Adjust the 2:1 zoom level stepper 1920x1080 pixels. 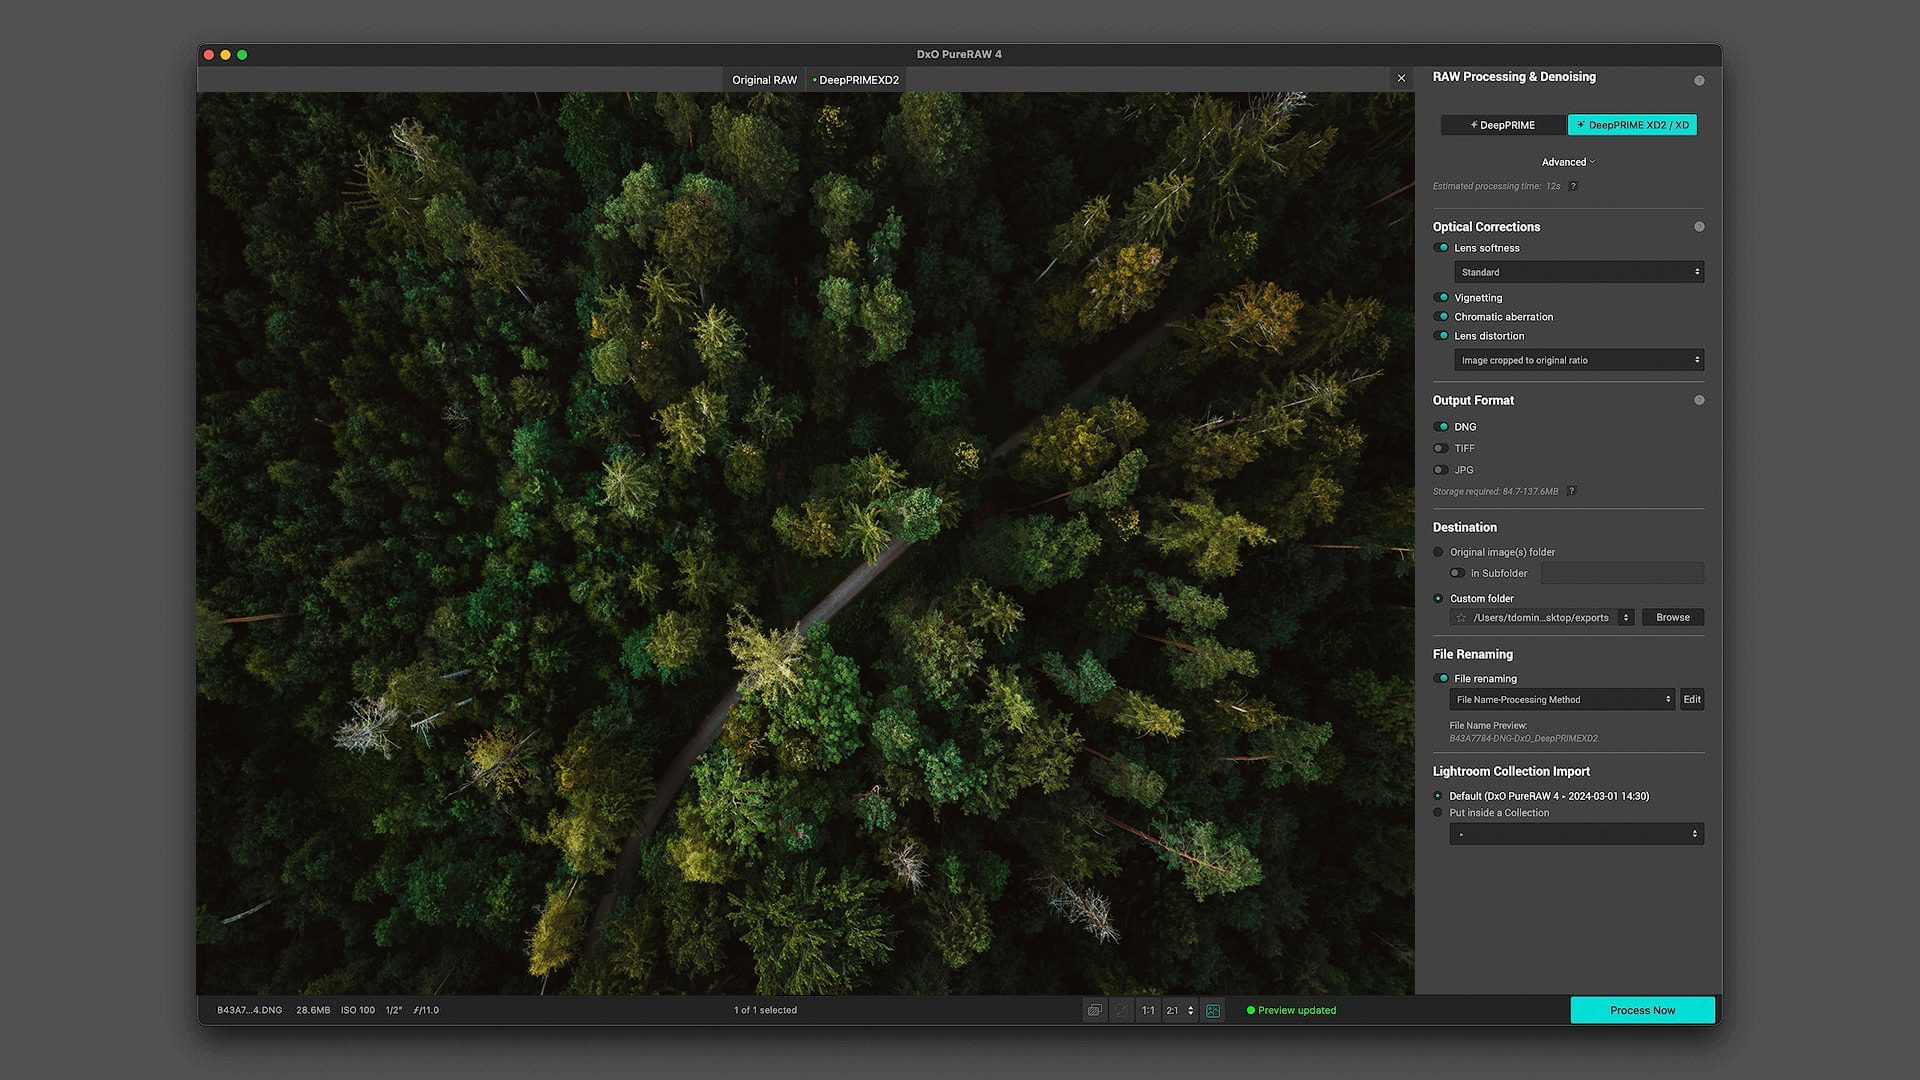1190,1010
